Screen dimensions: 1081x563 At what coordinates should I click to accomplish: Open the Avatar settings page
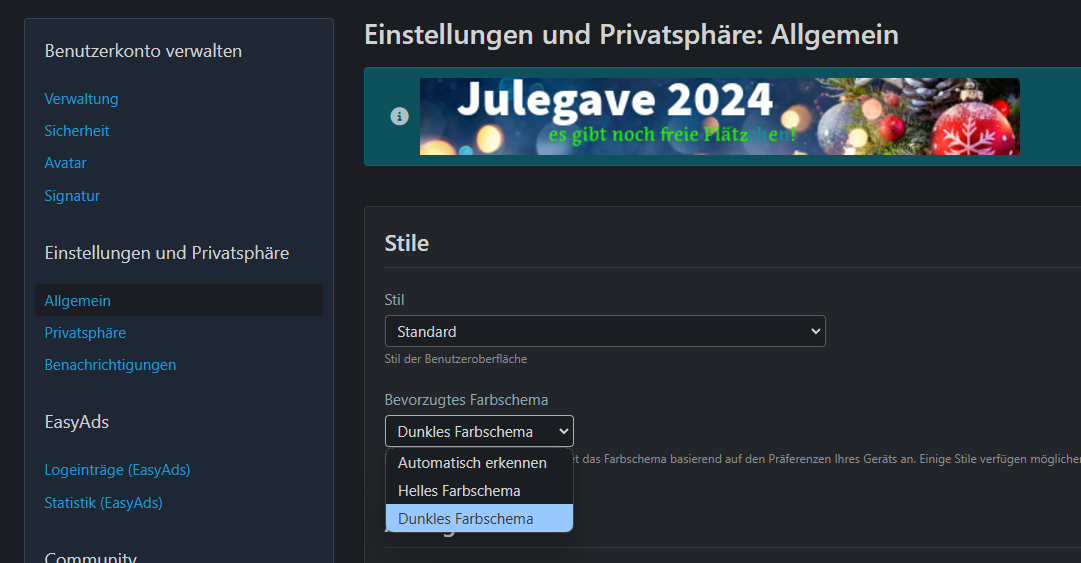coord(65,163)
